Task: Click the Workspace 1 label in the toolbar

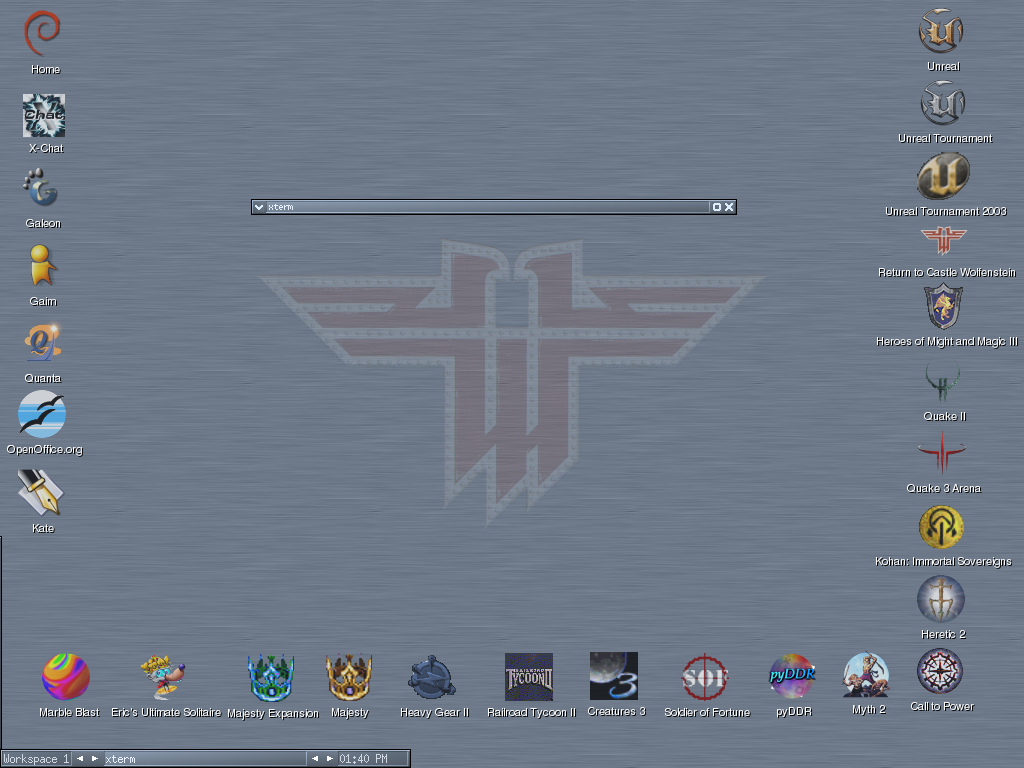Action: (36, 759)
